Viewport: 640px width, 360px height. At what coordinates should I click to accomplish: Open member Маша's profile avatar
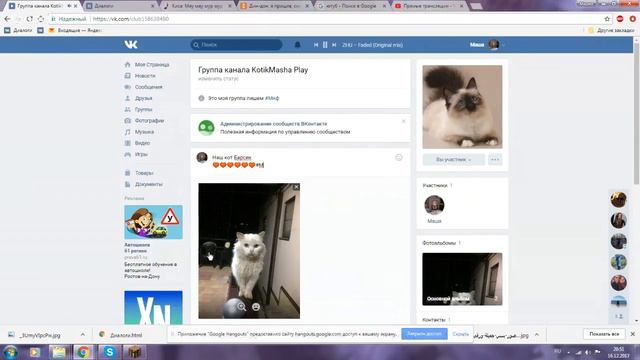point(434,205)
